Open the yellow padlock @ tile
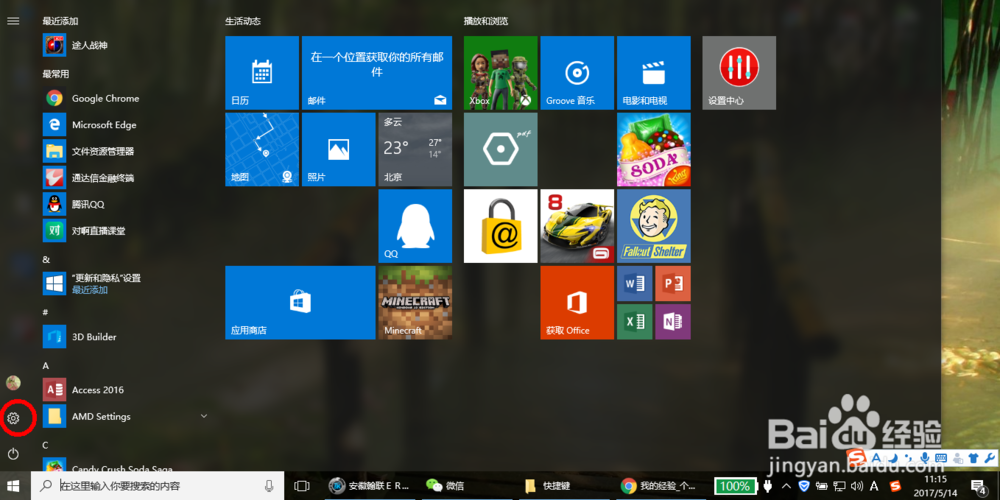Screen dimensions: 1000x500 [x=501, y=226]
